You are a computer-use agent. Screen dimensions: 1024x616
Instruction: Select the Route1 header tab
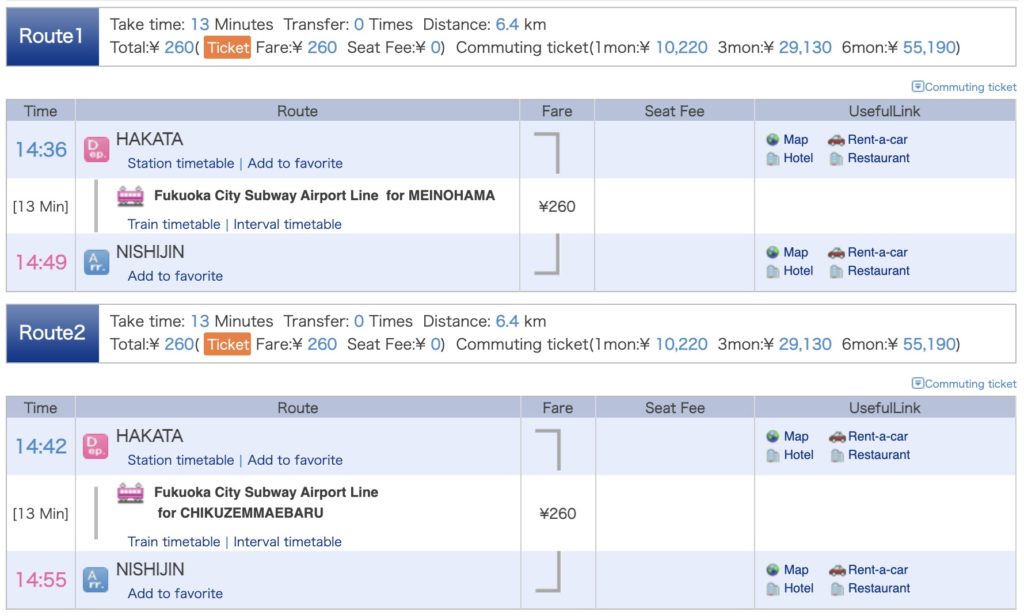coord(52,37)
